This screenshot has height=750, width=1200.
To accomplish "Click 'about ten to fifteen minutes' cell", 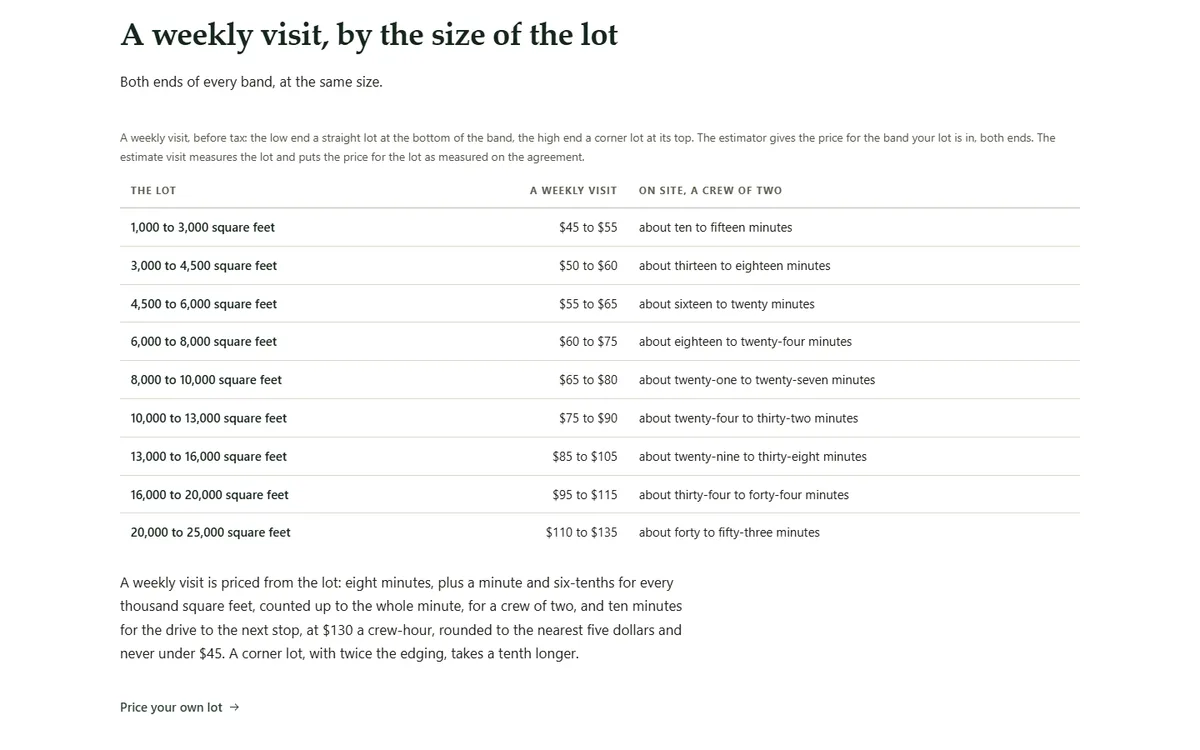I will click(715, 228).
